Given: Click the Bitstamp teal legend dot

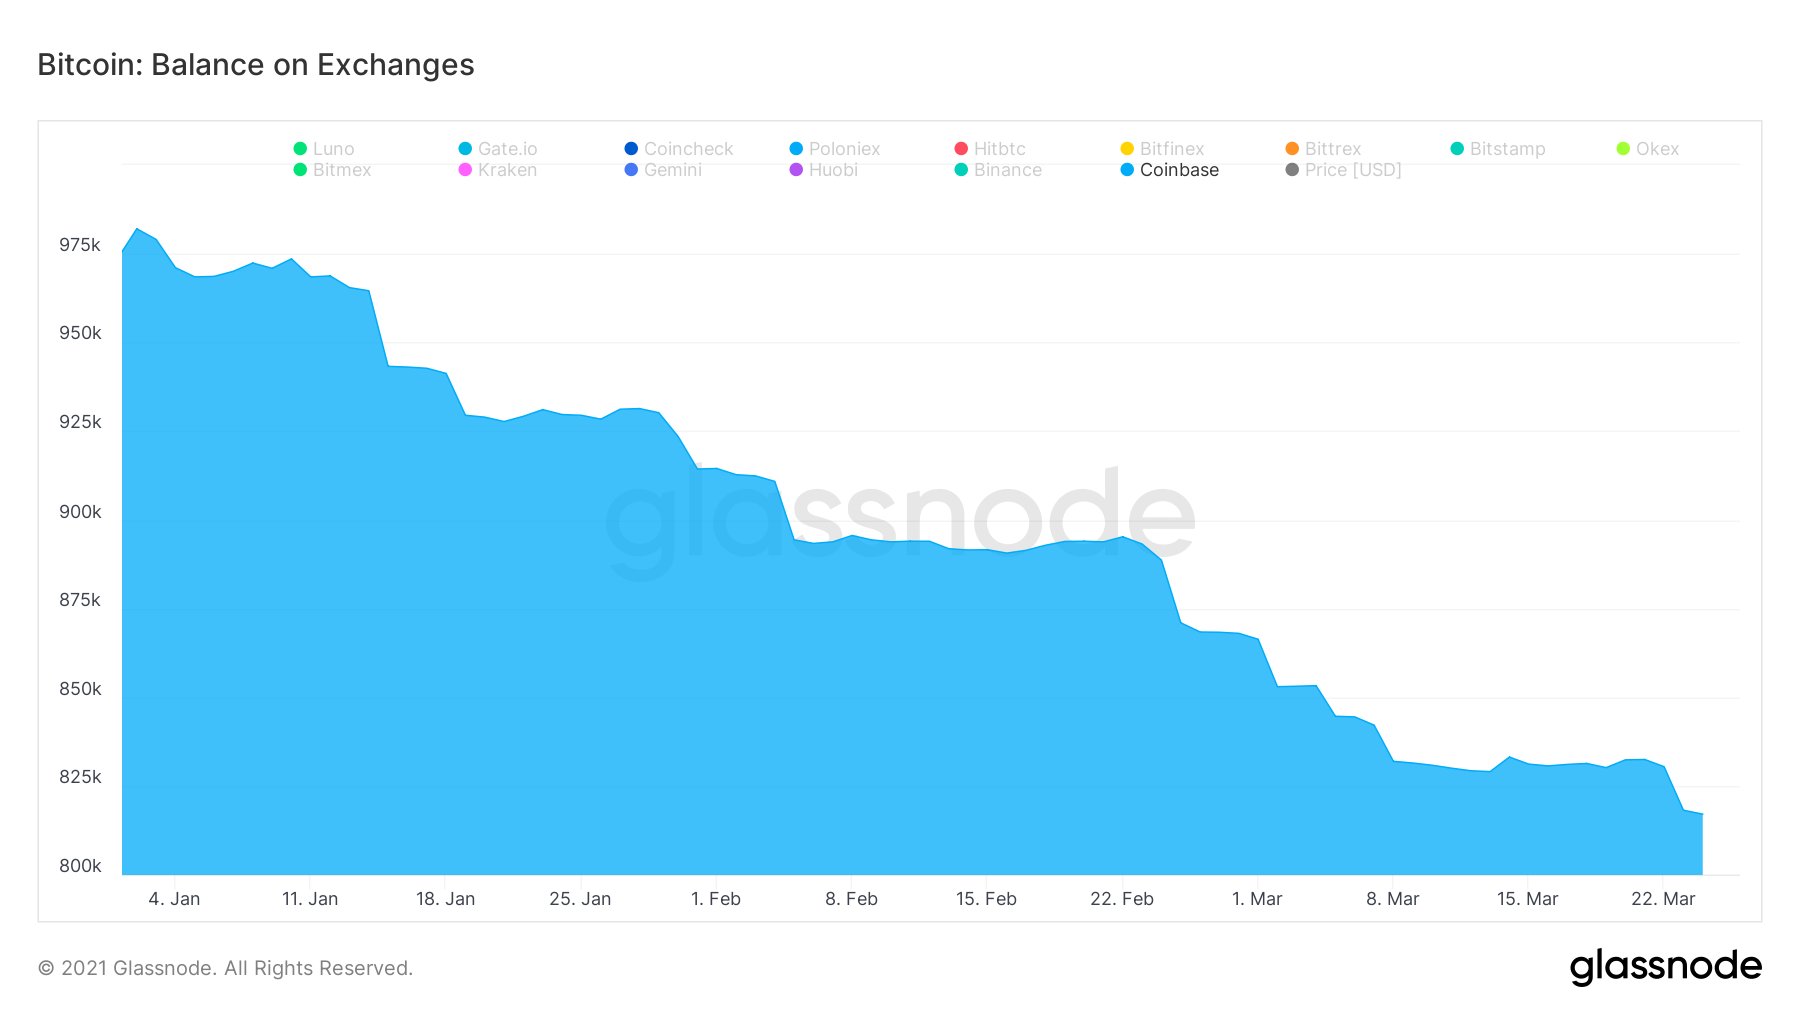Looking at the screenshot, I should (1457, 149).
